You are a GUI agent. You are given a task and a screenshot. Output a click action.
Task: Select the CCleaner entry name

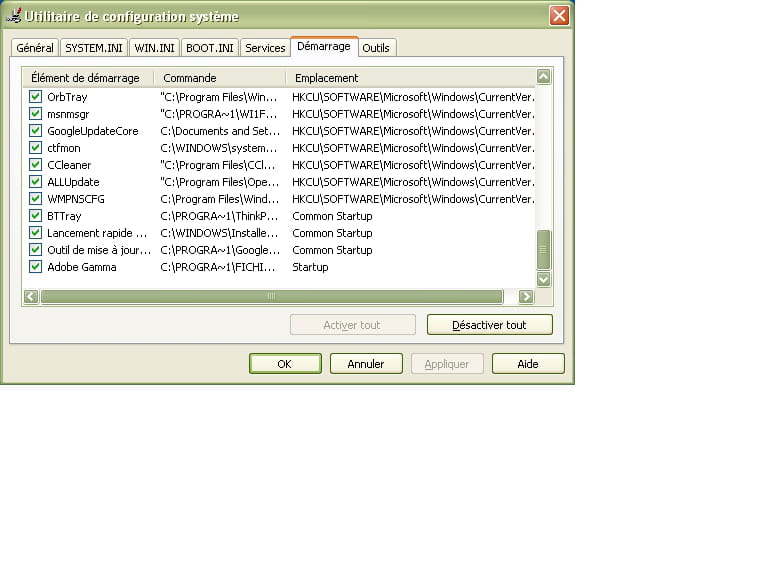tap(69, 165)
